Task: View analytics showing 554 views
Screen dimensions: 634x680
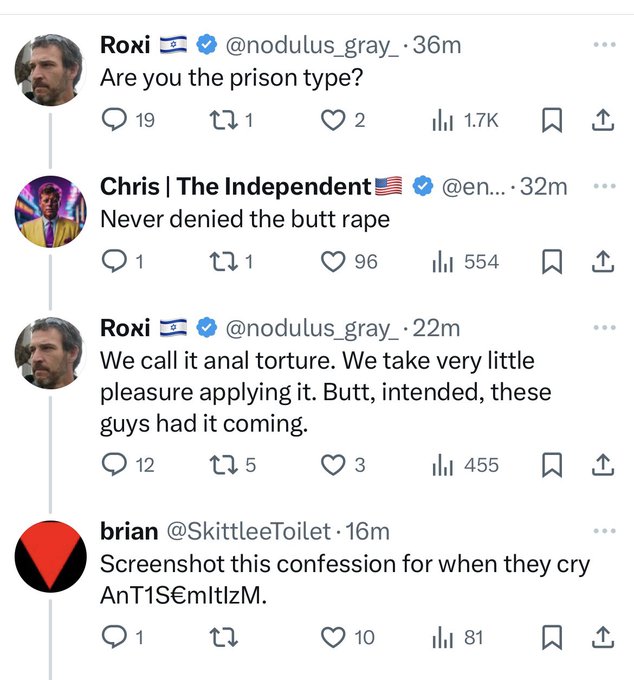Action: [464, 262]
